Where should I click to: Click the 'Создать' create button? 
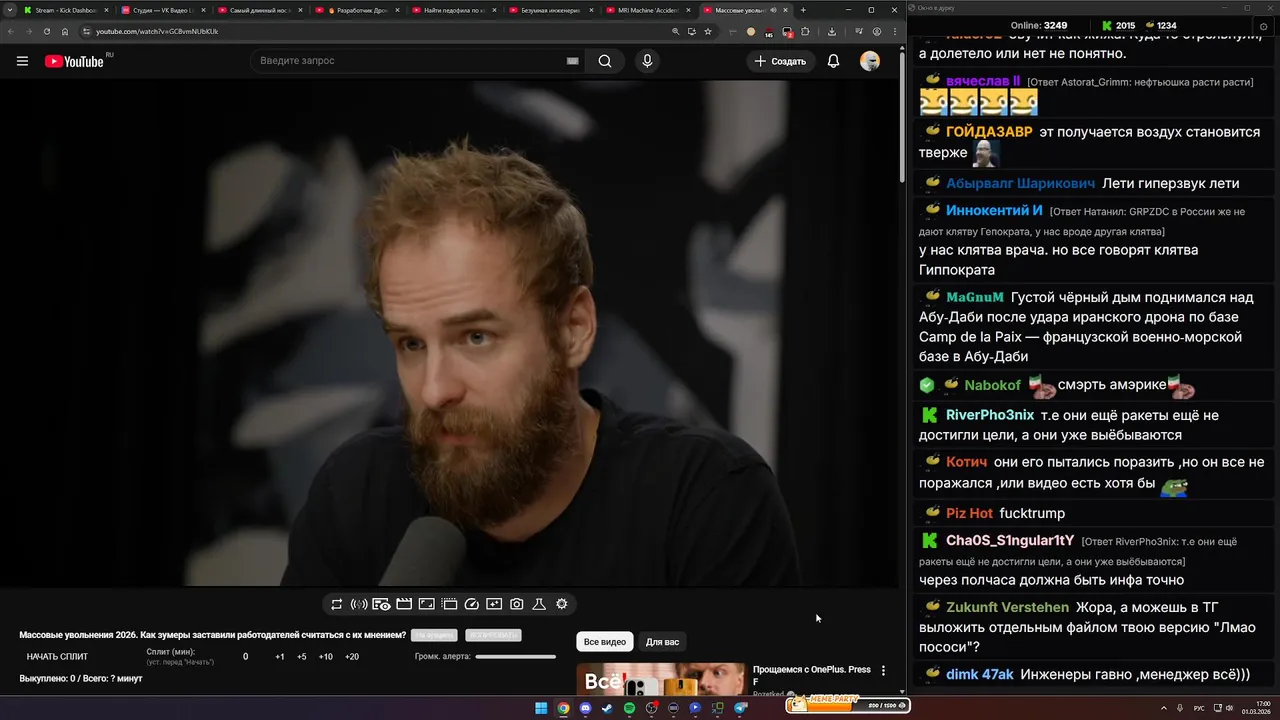tap(780, 61)
